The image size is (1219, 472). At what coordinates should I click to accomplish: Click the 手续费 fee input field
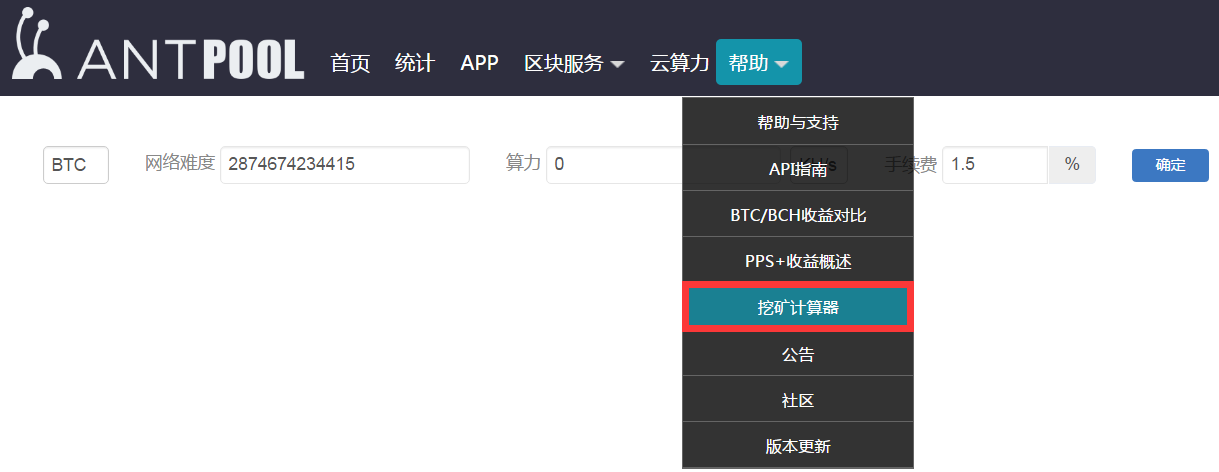point(994,165)
